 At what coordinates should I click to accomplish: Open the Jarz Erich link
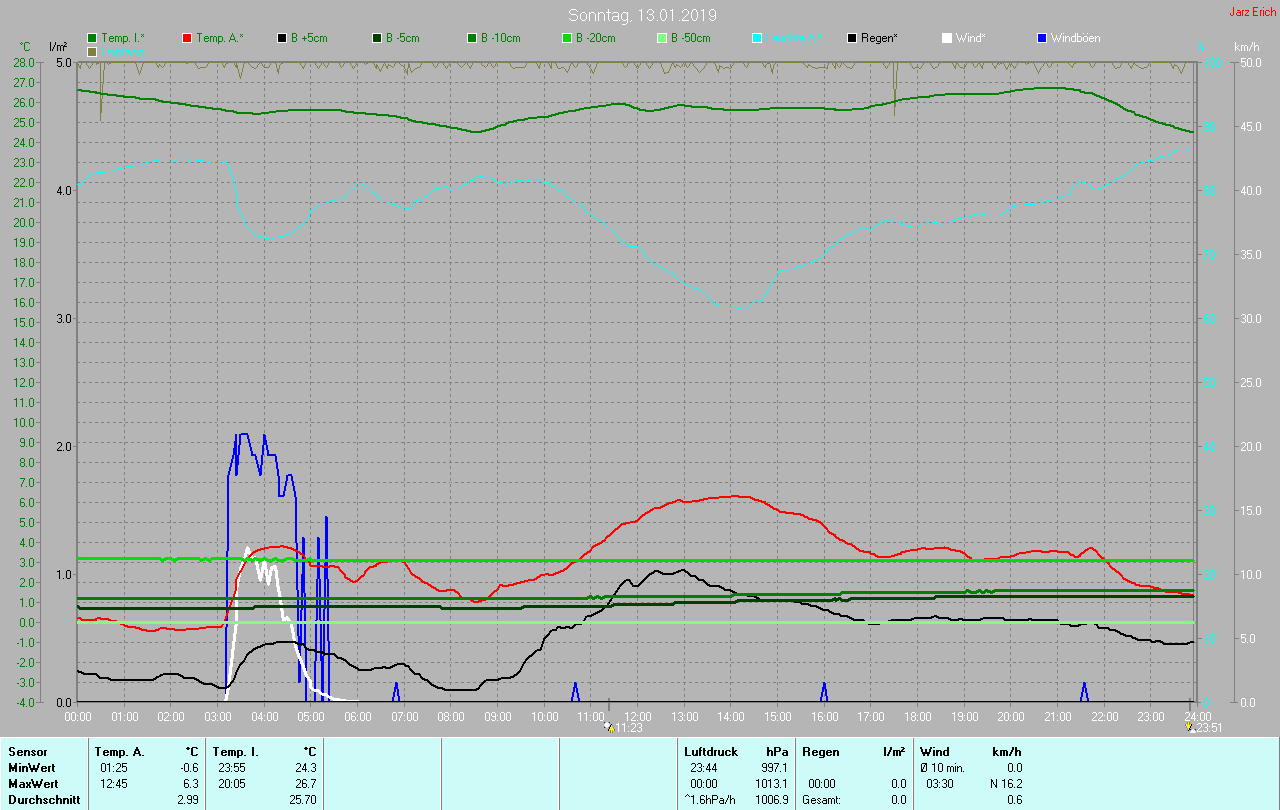coord(1252,12)
